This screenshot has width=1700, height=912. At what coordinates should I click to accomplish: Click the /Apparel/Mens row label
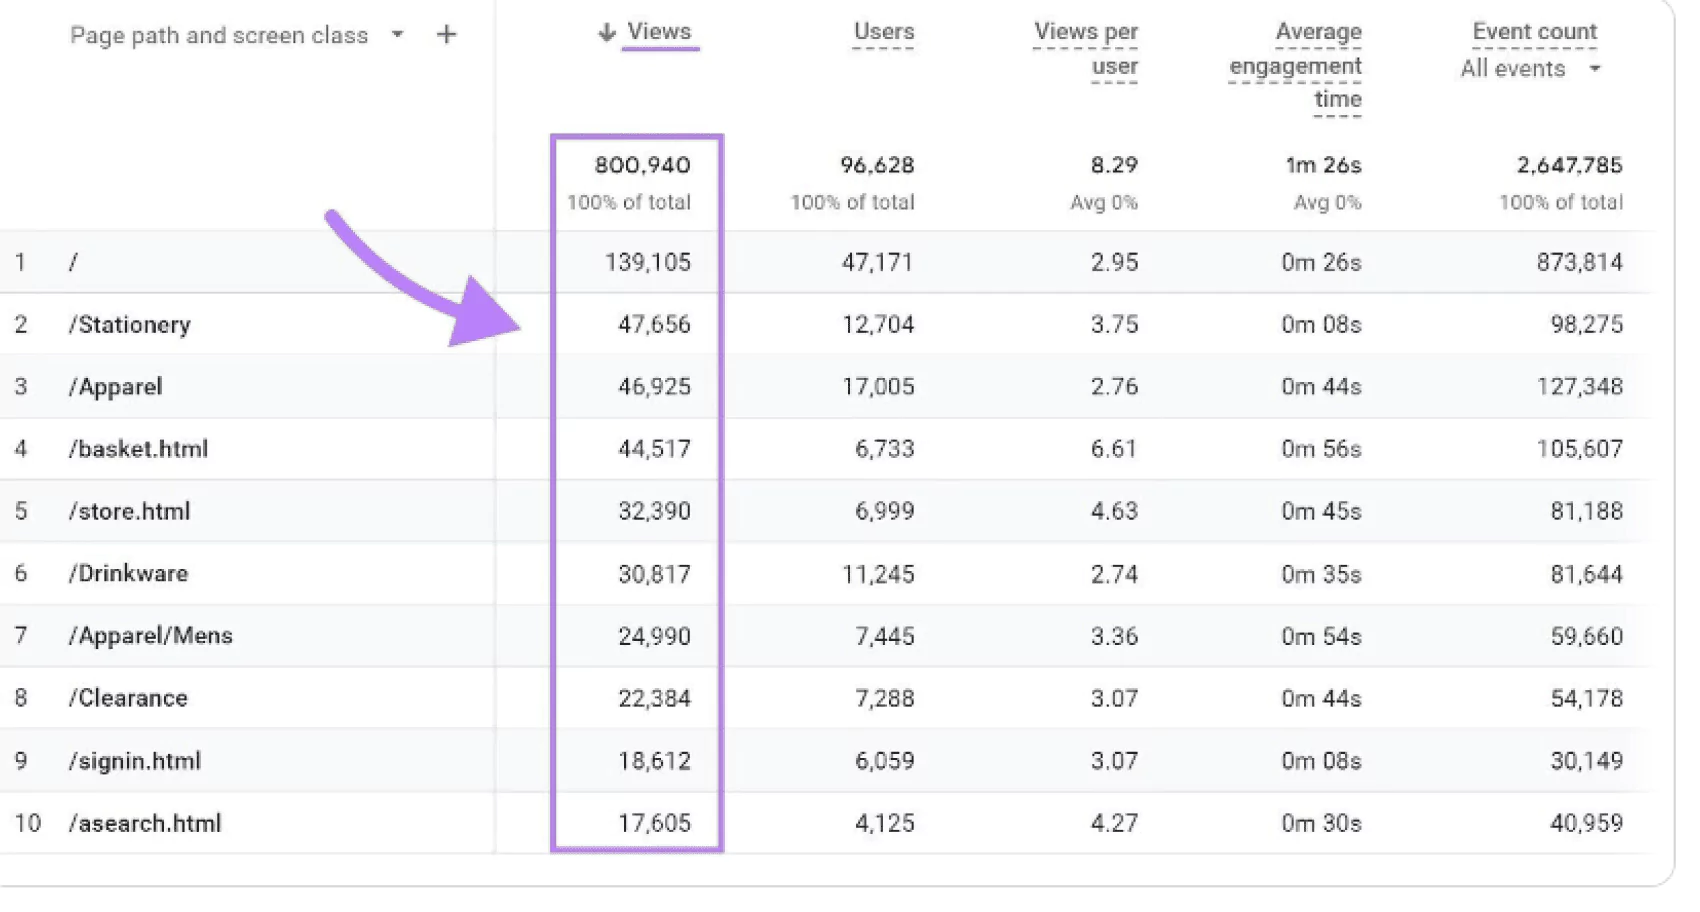click(x=151, y=635)
